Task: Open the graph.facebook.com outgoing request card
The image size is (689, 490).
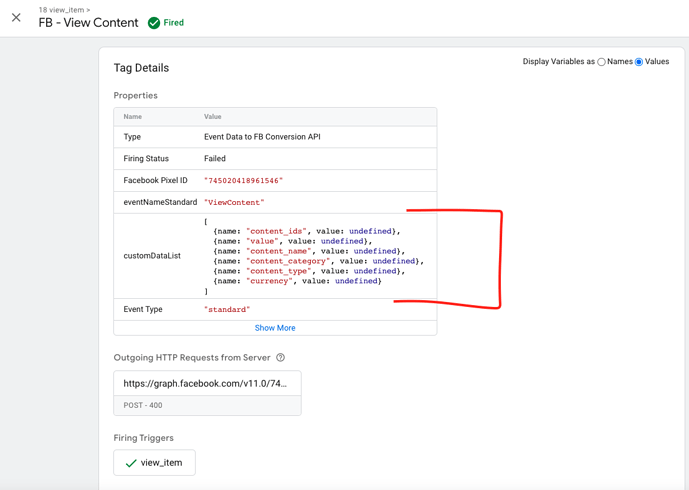Action: pyautogui.click(x=207, y=393)
